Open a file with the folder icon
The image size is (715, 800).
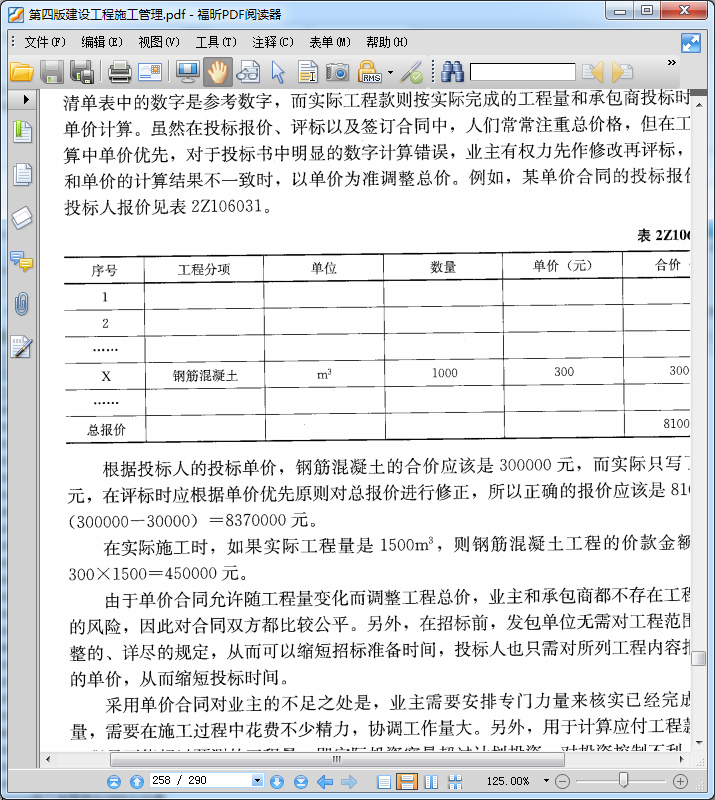pyautogui.click(x=21, y=72)
